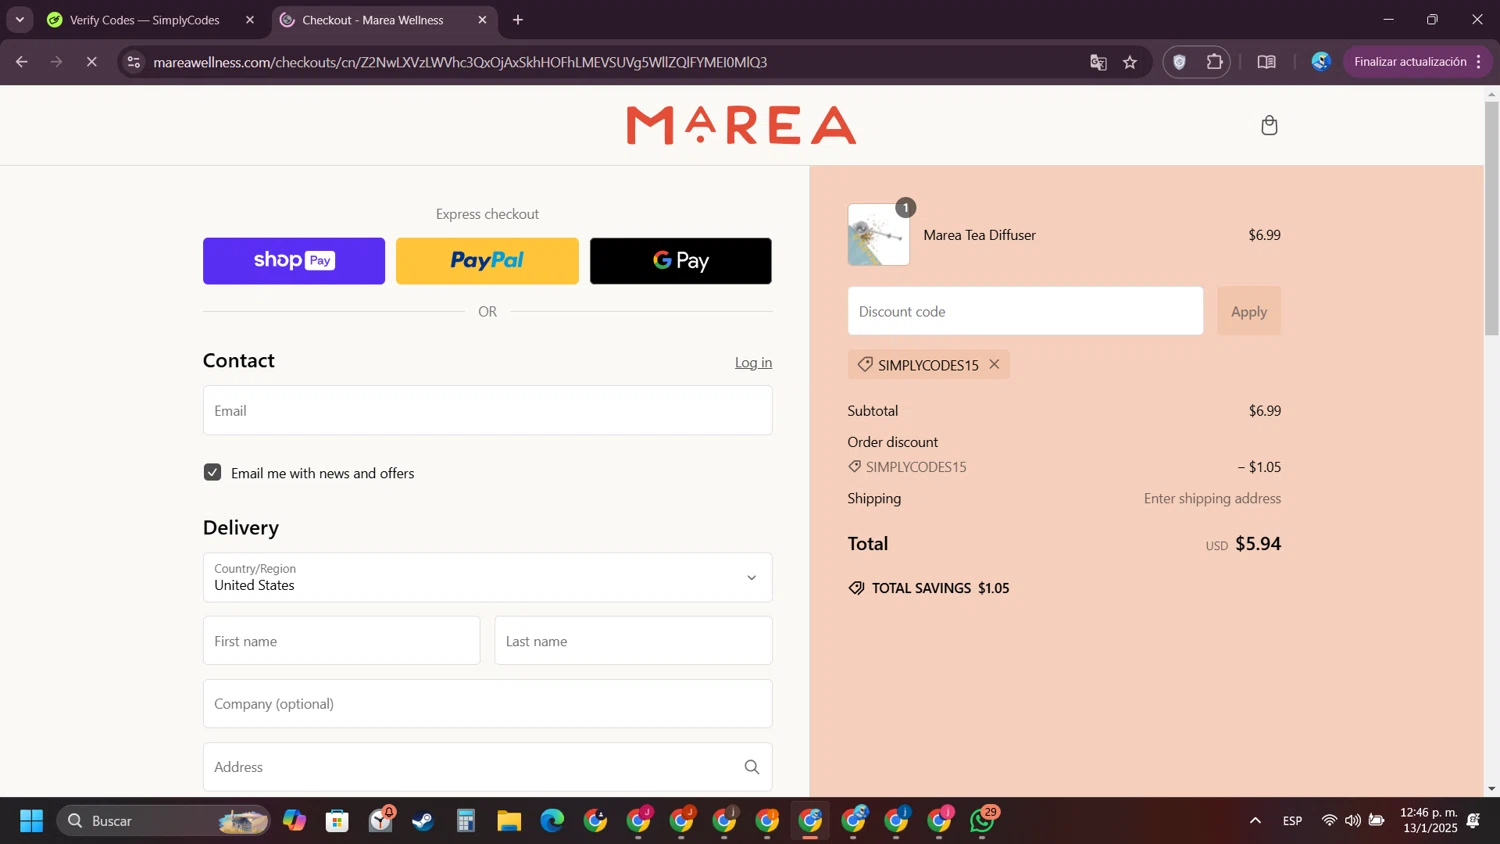View site information icon beside the URL
The height and width of the screenshot is (844, 1500).
click(134, 62)
